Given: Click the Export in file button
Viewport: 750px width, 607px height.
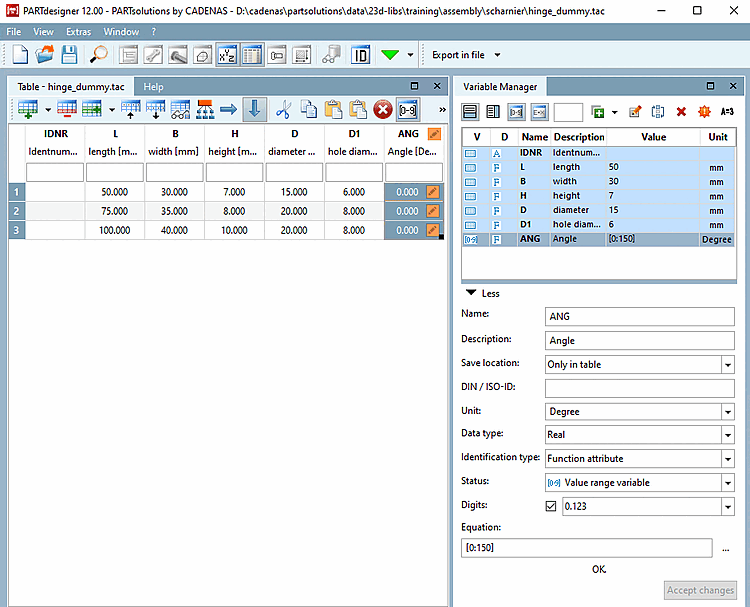Looking at the screenshot, I should coord(460,54).
